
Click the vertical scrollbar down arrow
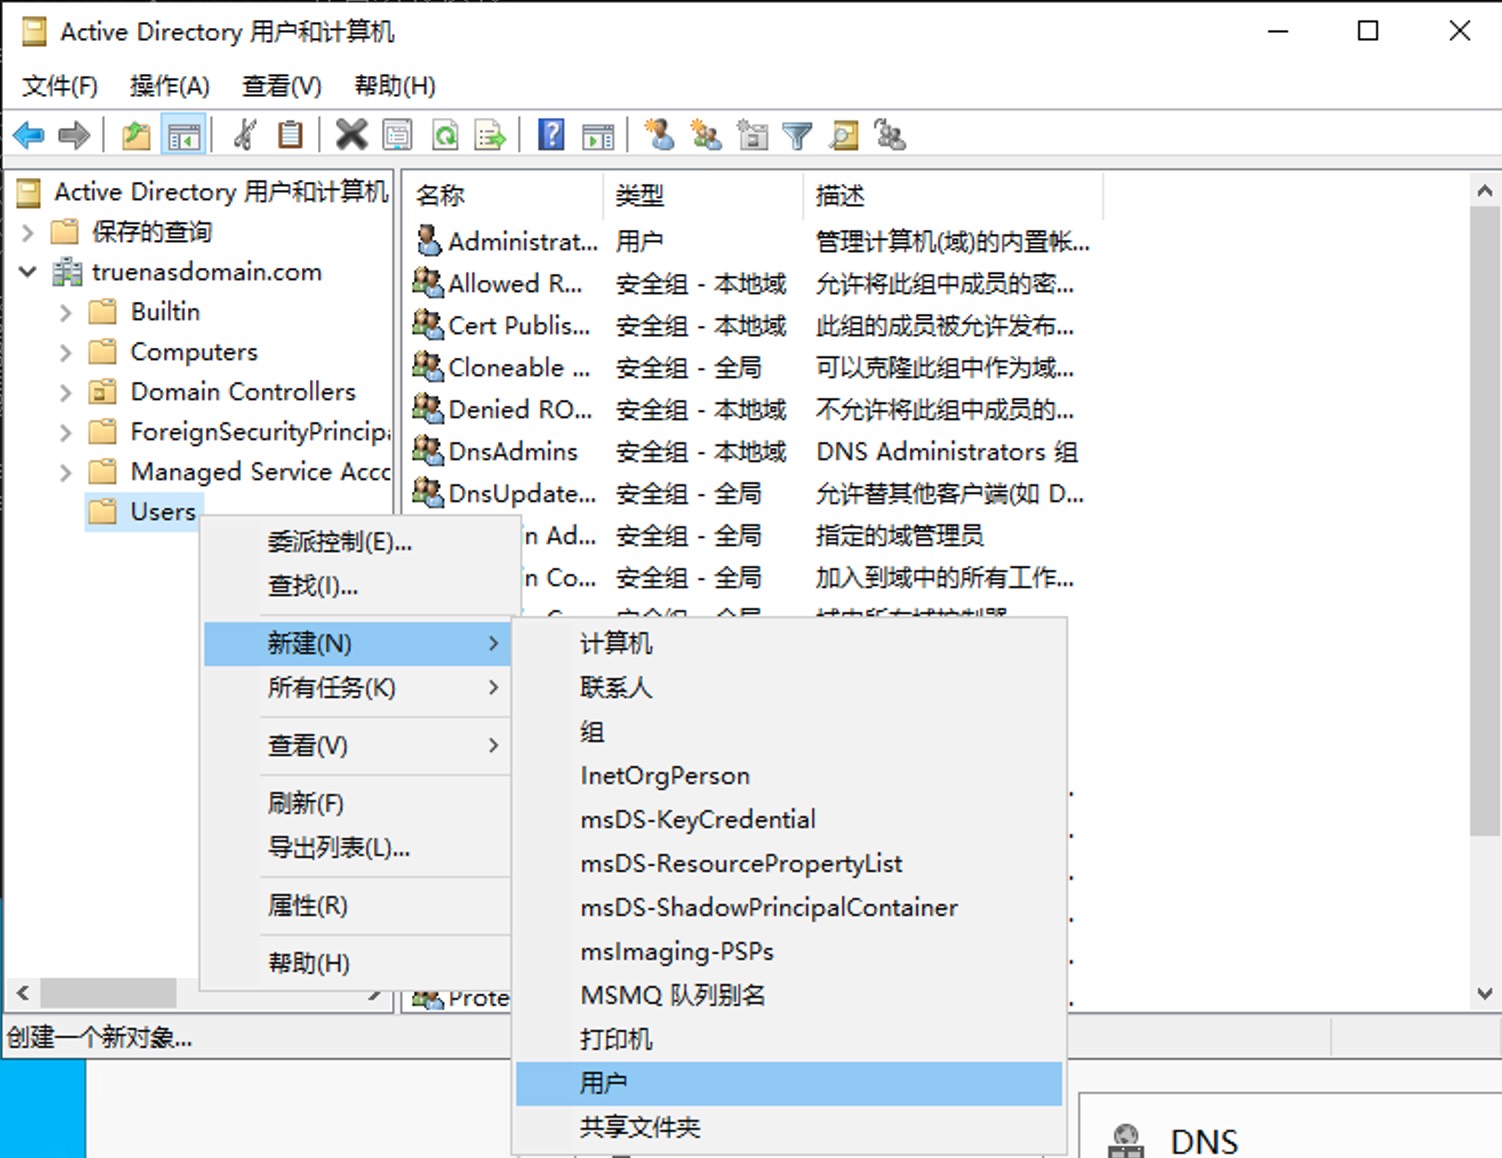[x=1484, y=994]
